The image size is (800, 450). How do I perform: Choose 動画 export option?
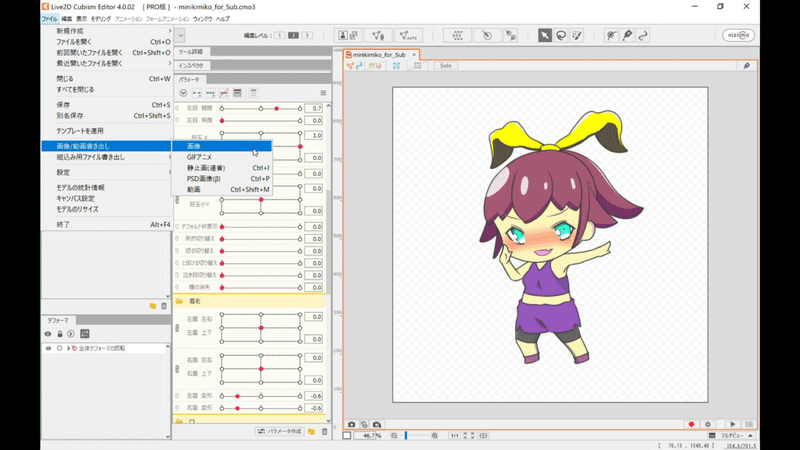[x=221, y=189]
